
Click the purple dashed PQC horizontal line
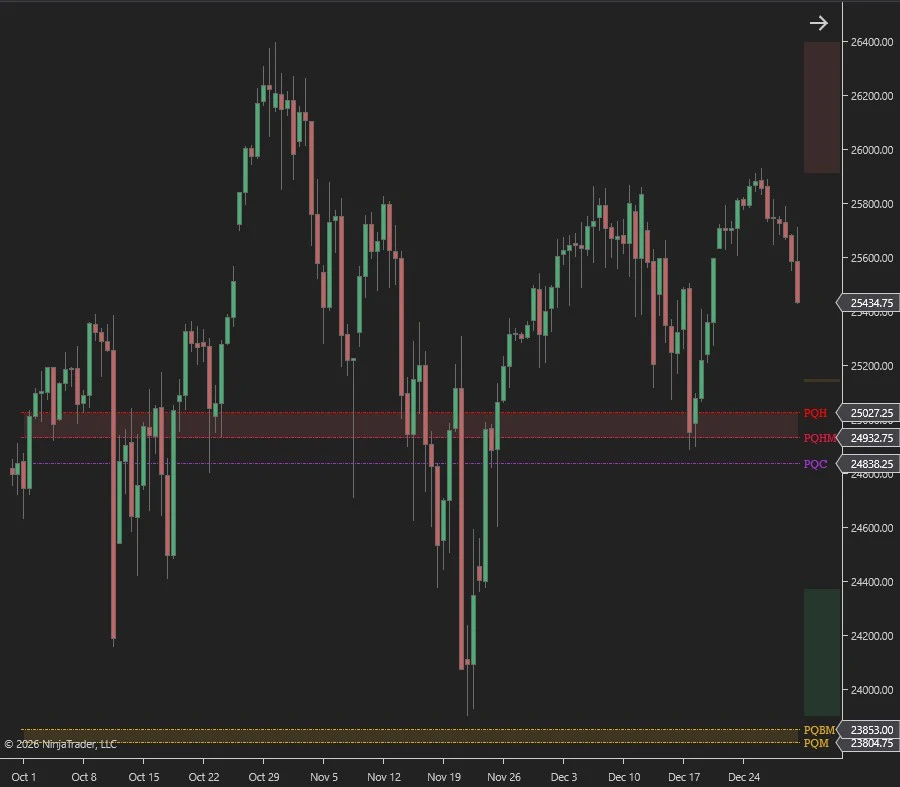pyautogui.click(x=410, y=464)
